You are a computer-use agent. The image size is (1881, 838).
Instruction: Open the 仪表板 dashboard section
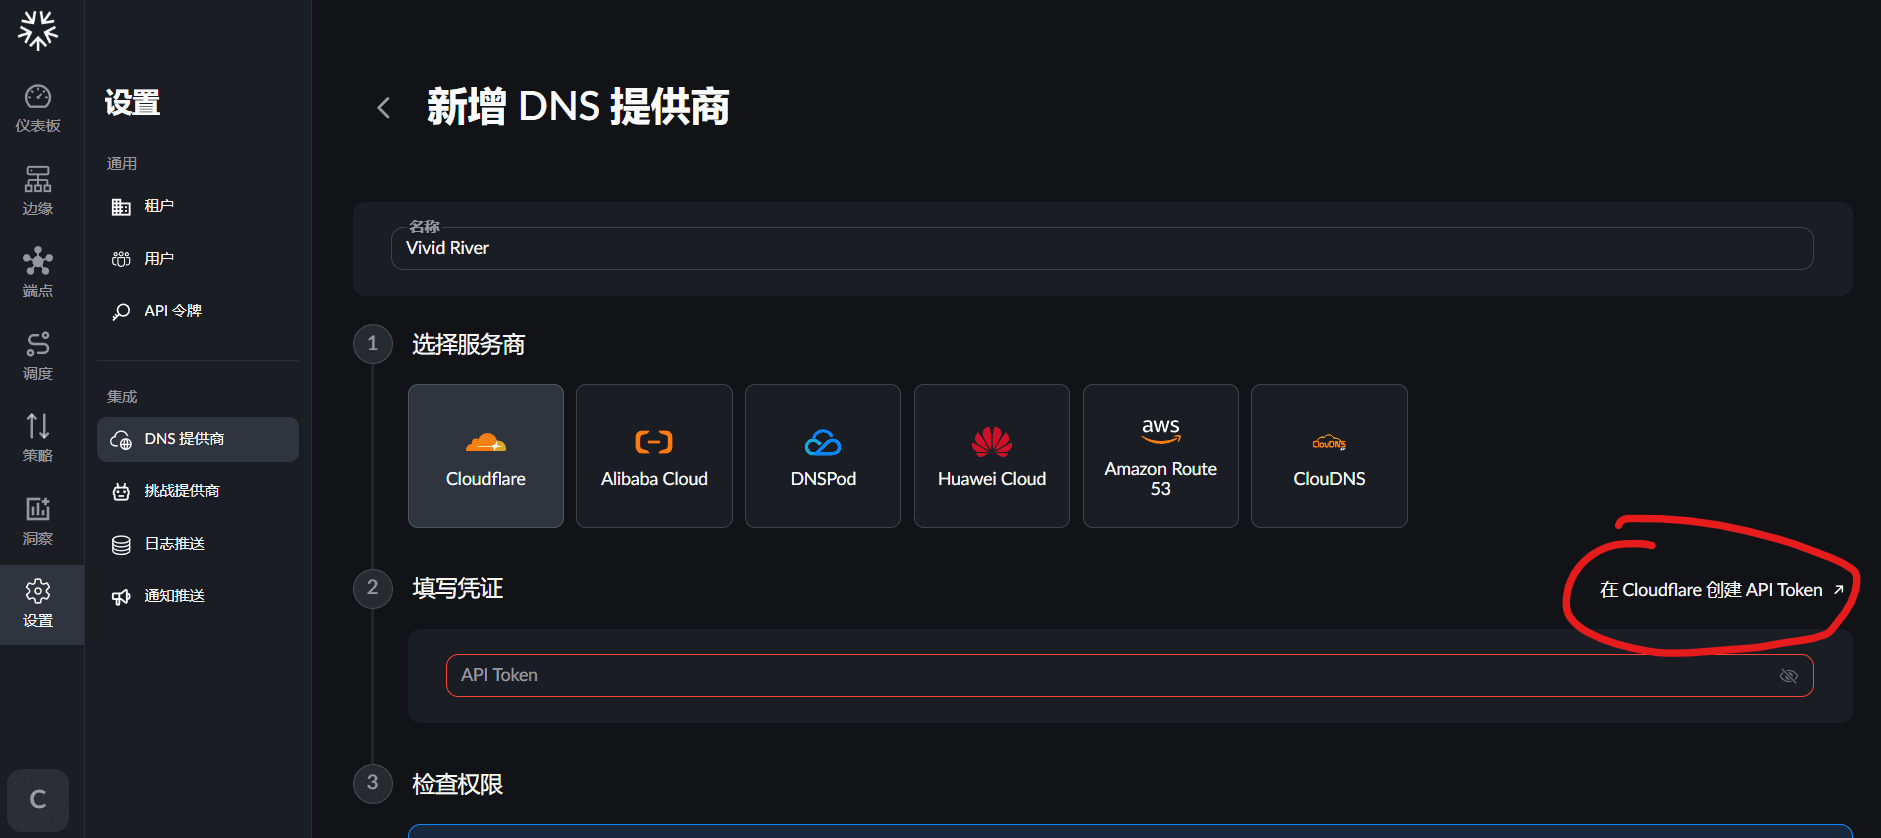[x=38, y=109]
